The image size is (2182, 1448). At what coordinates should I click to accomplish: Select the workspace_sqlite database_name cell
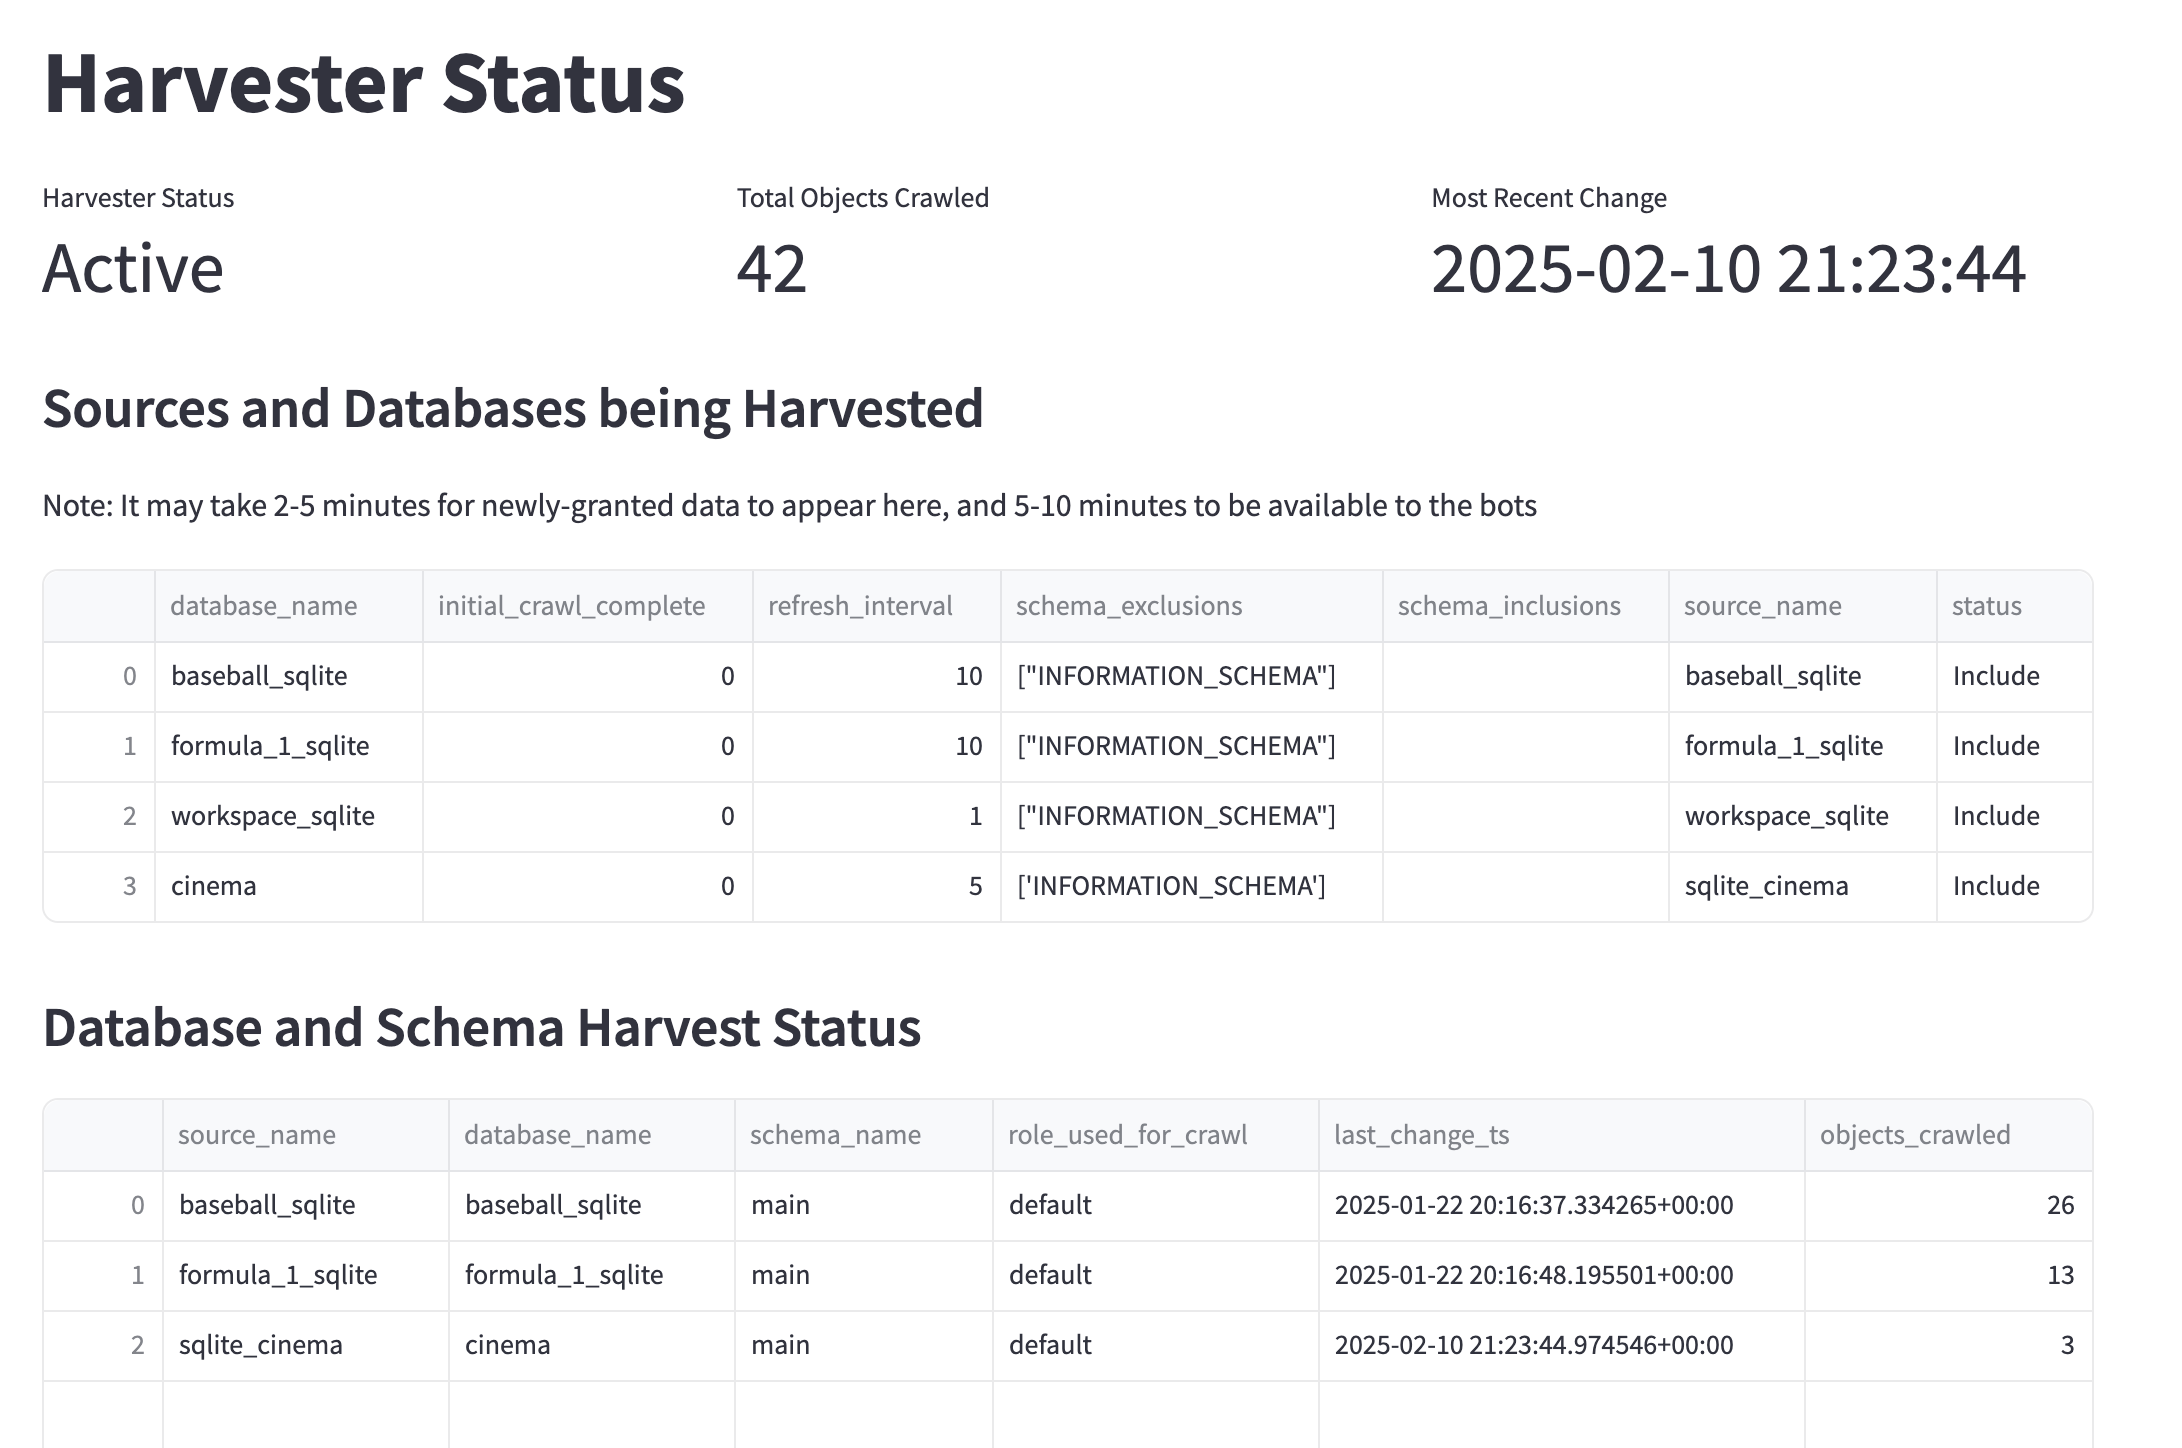(x=273, y=816)
